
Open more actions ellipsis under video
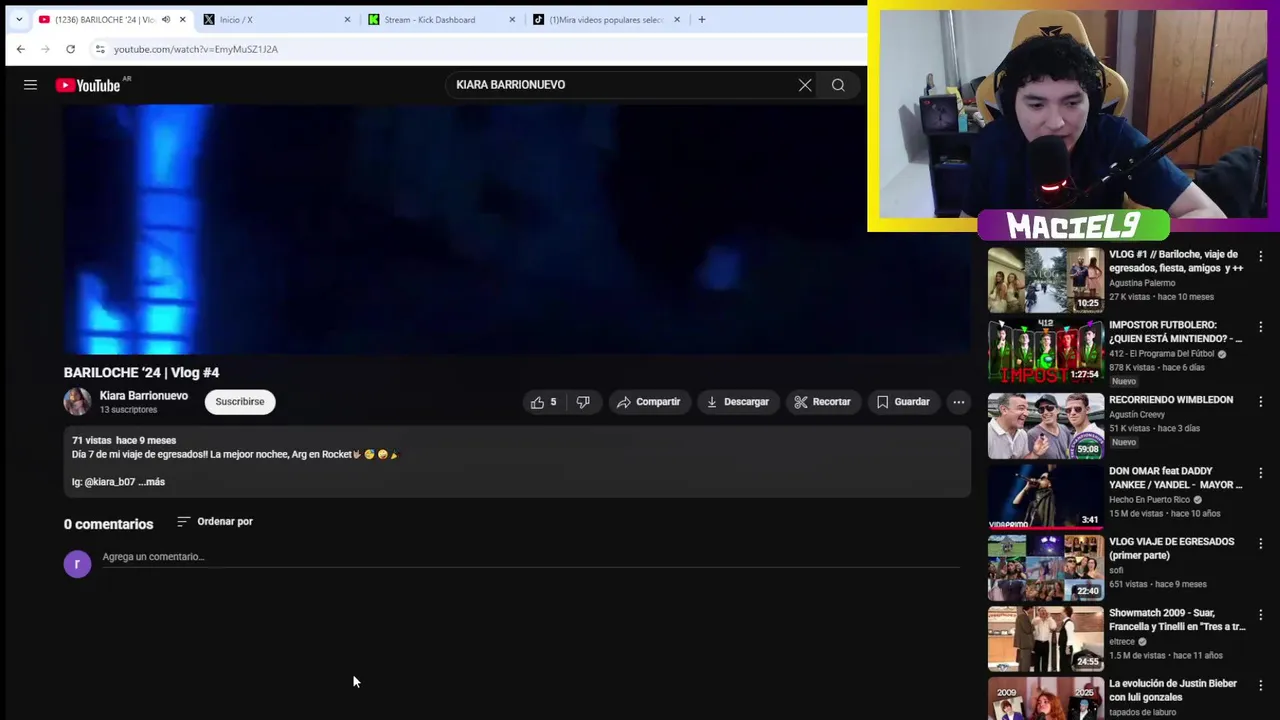958,402
